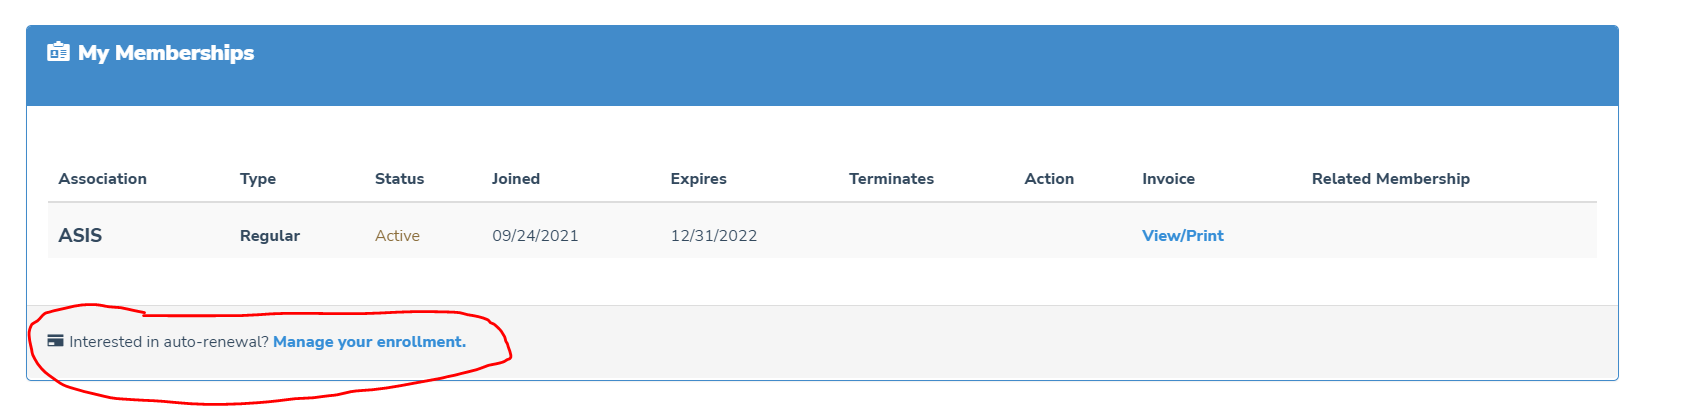Select the Terminates column header

click(891, 179)
